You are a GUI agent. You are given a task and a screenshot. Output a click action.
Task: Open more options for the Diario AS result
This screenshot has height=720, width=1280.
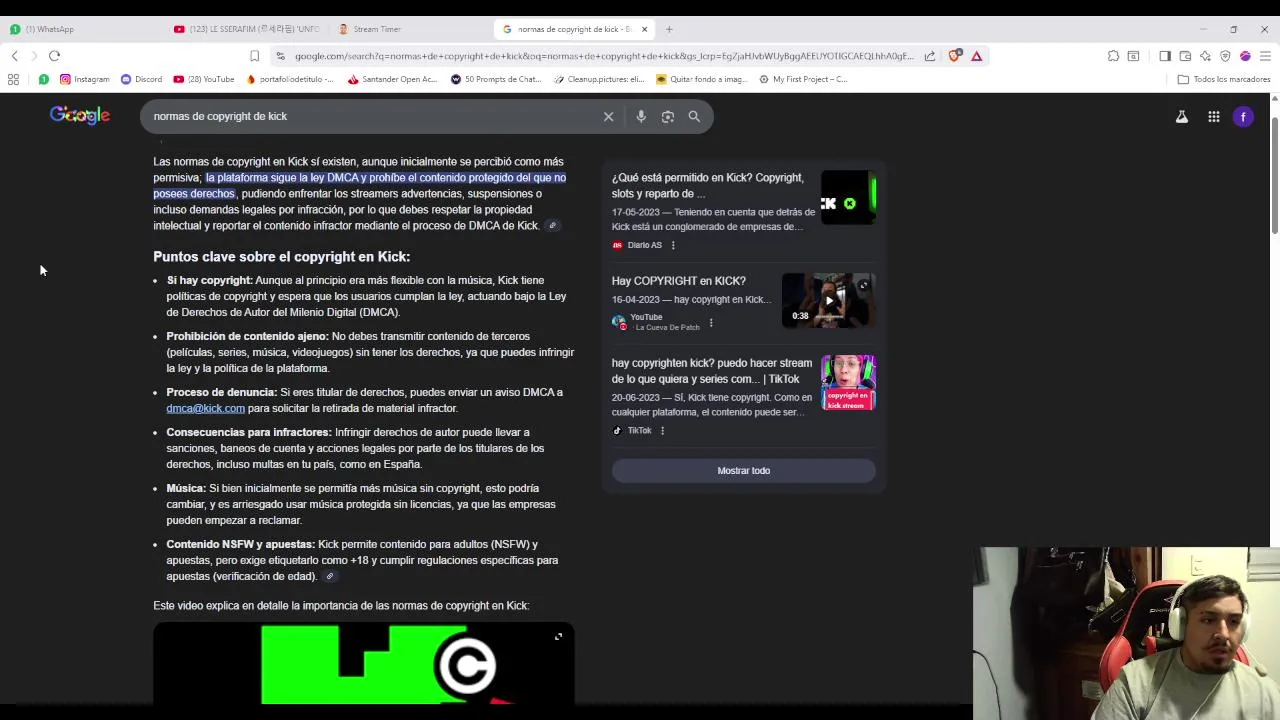tap(673, 245)
